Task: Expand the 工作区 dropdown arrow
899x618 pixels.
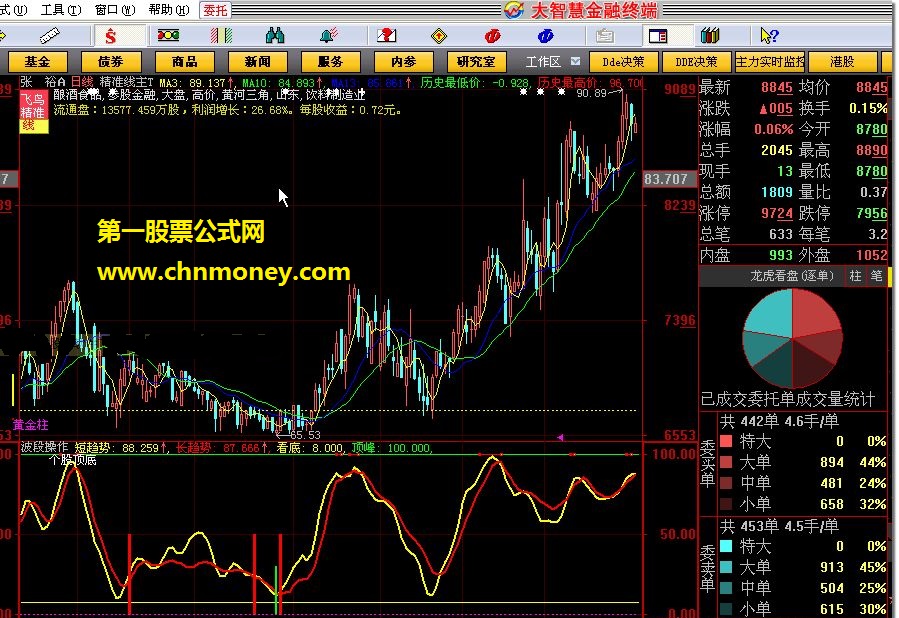Action: click(x=575, y=61)
